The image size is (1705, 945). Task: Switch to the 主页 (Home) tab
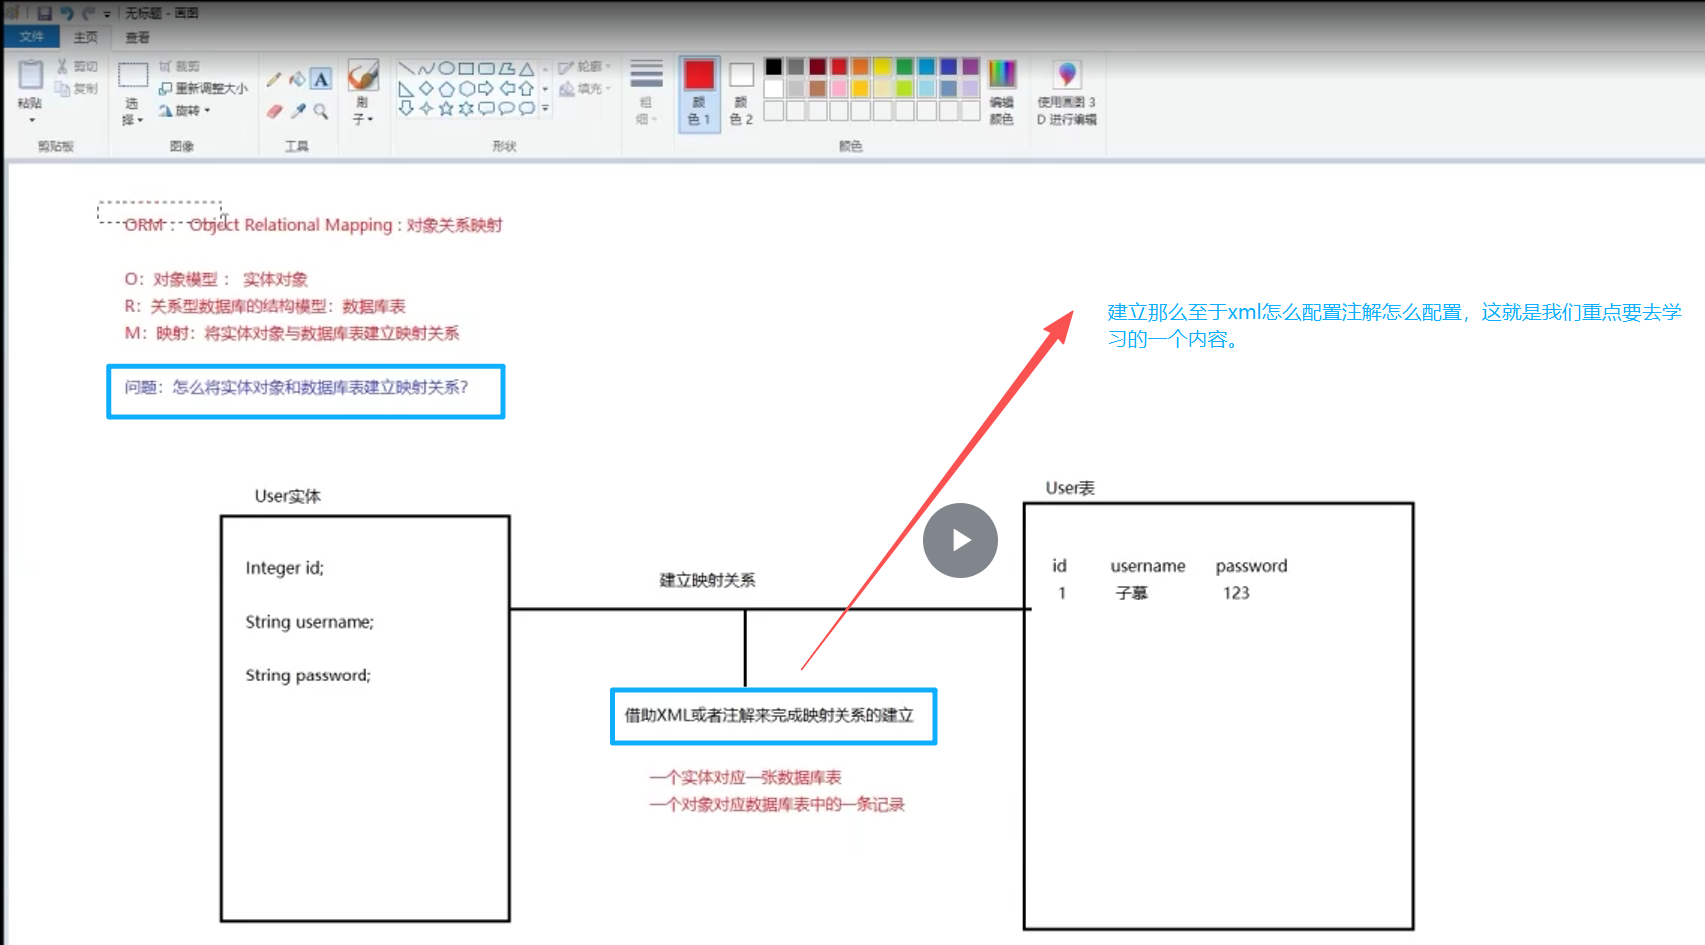click(x=86, y=37)
